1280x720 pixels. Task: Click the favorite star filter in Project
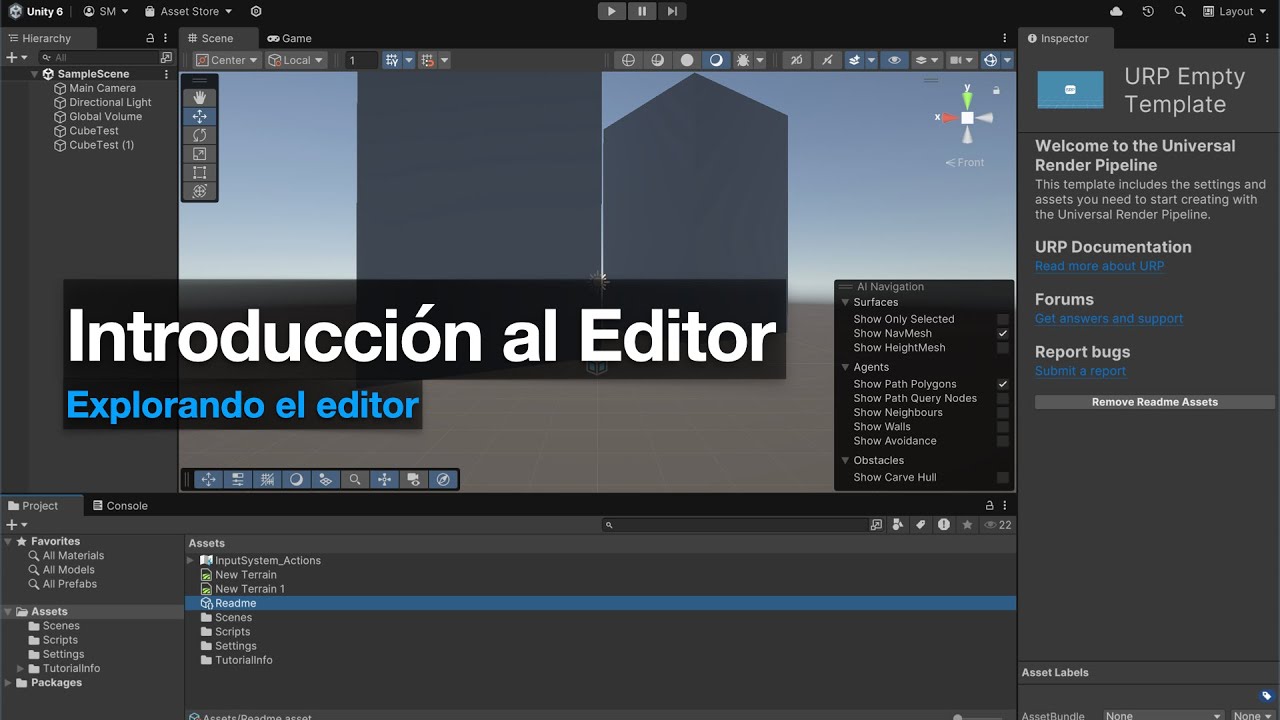tap(967, 525)
